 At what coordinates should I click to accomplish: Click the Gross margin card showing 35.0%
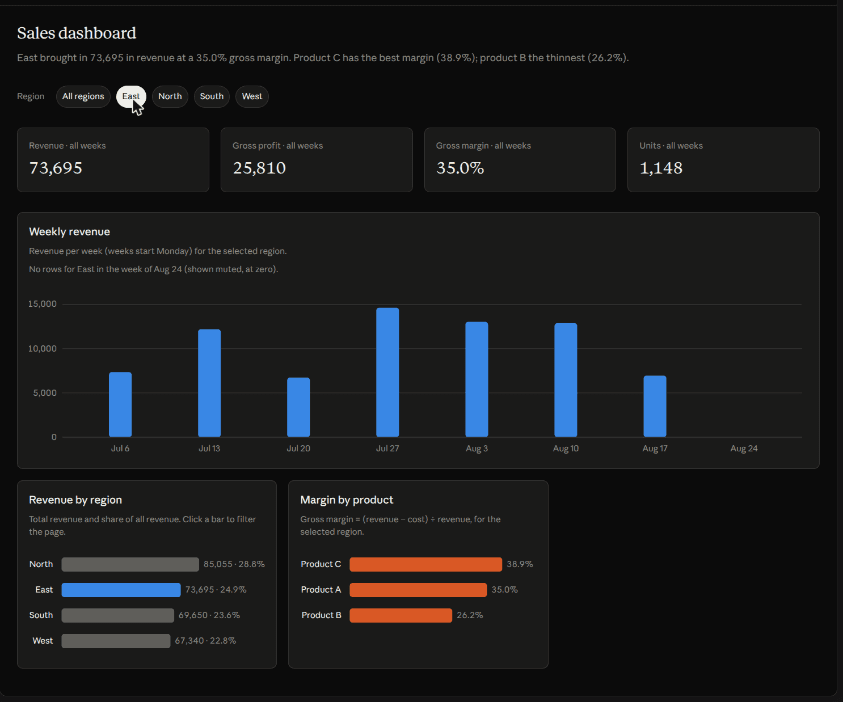click(x=520, y=160)
